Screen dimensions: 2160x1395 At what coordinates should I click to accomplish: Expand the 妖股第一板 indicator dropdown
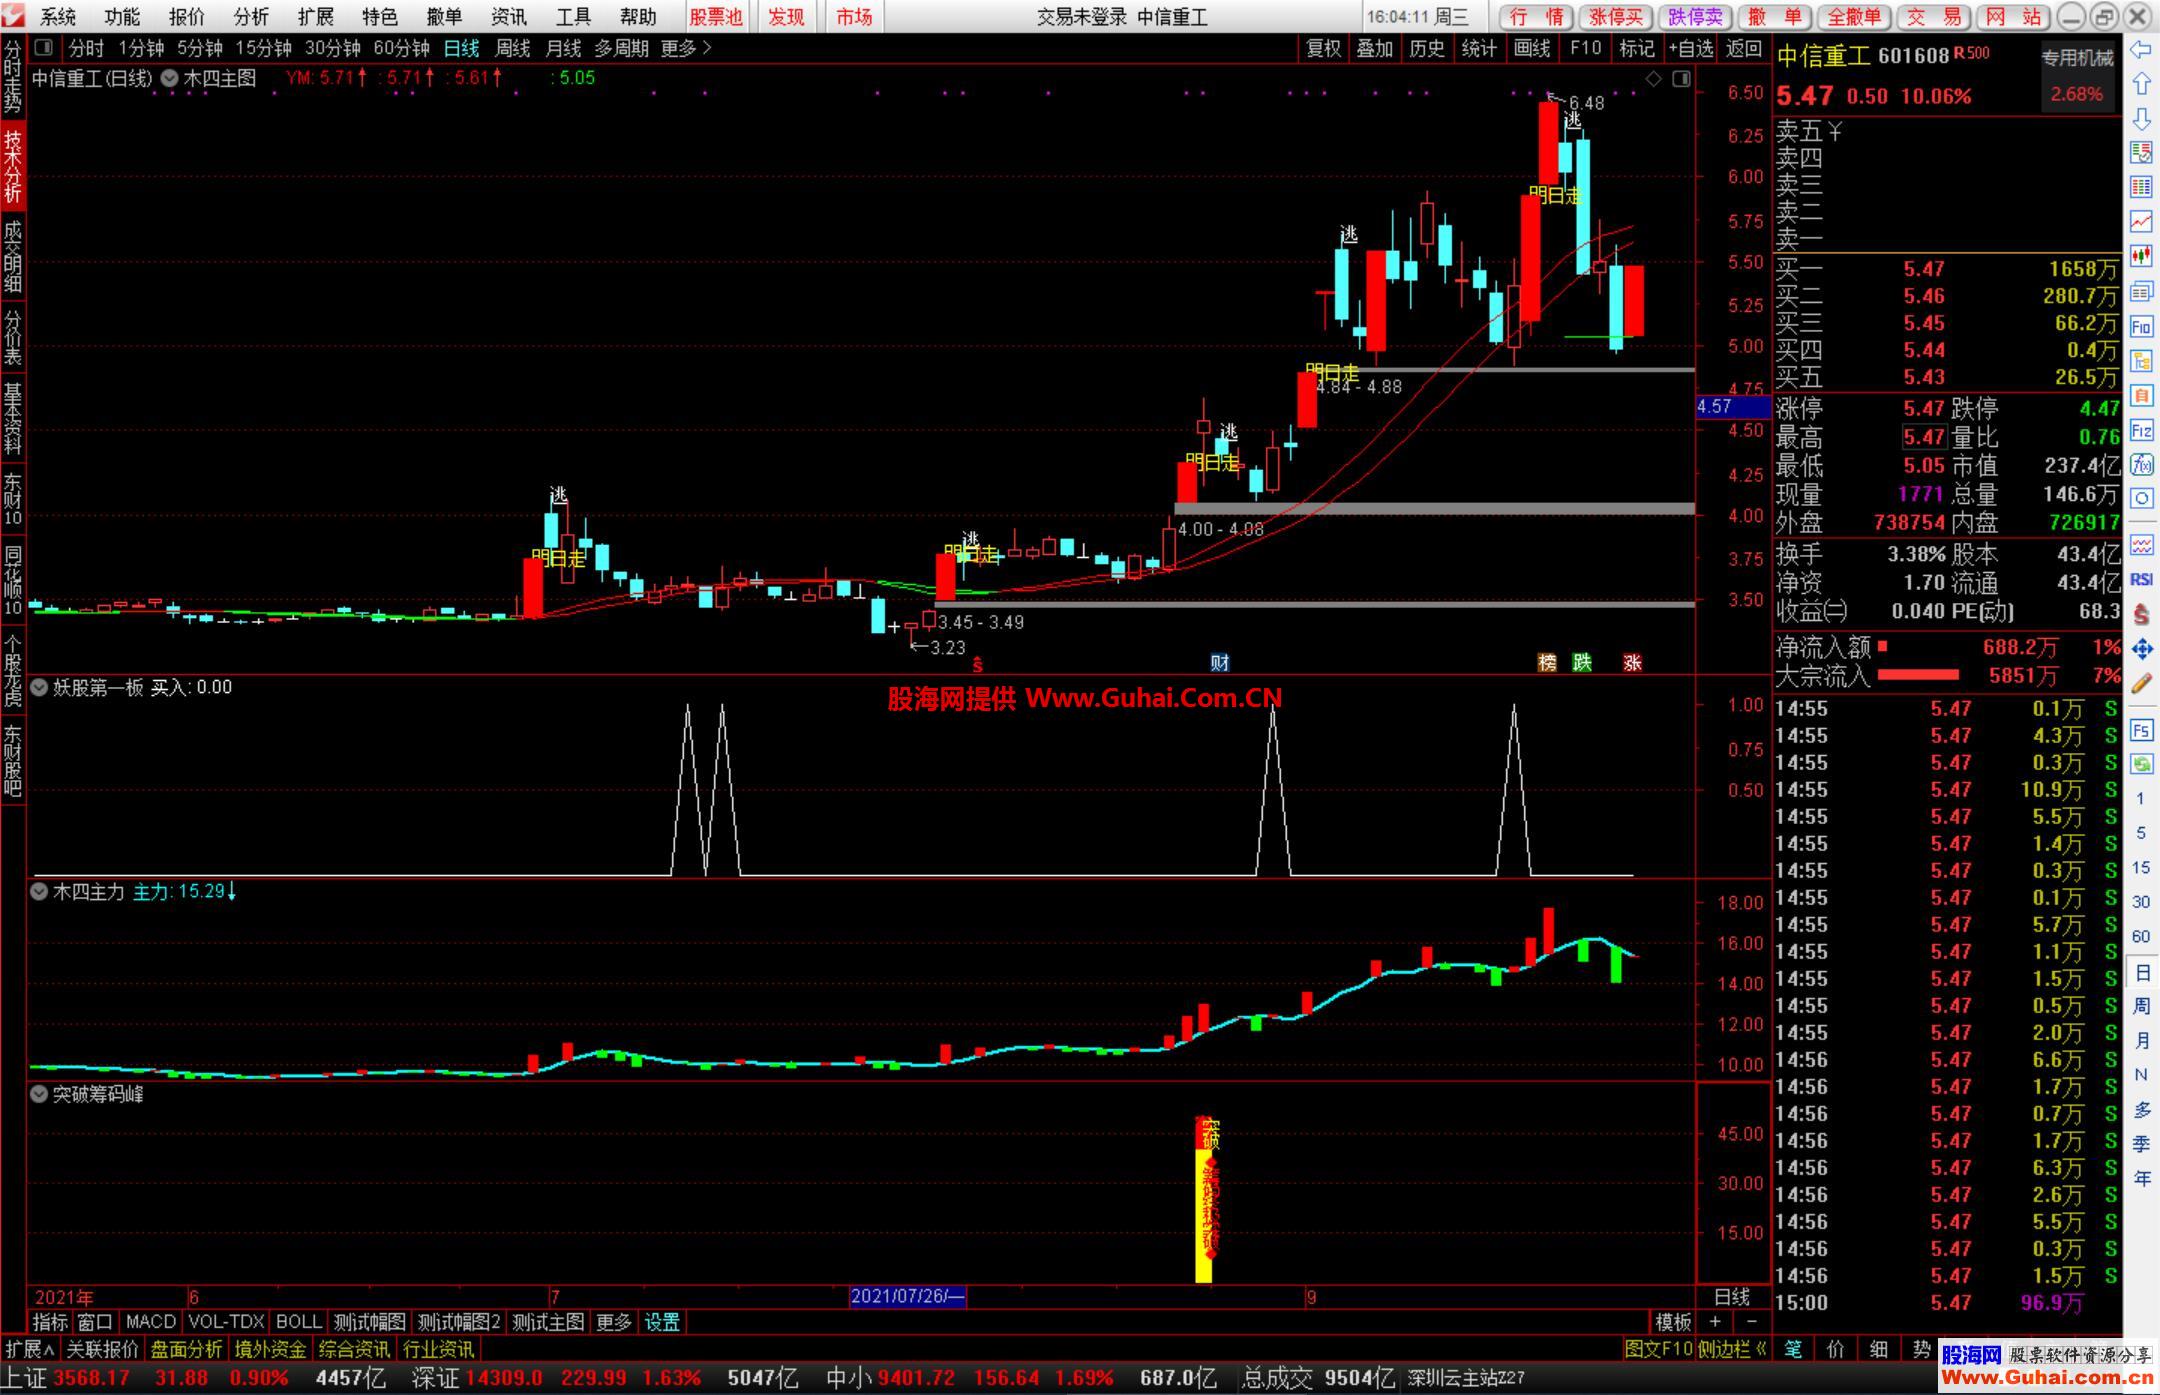pyautogui.click(x=39, y=687)
